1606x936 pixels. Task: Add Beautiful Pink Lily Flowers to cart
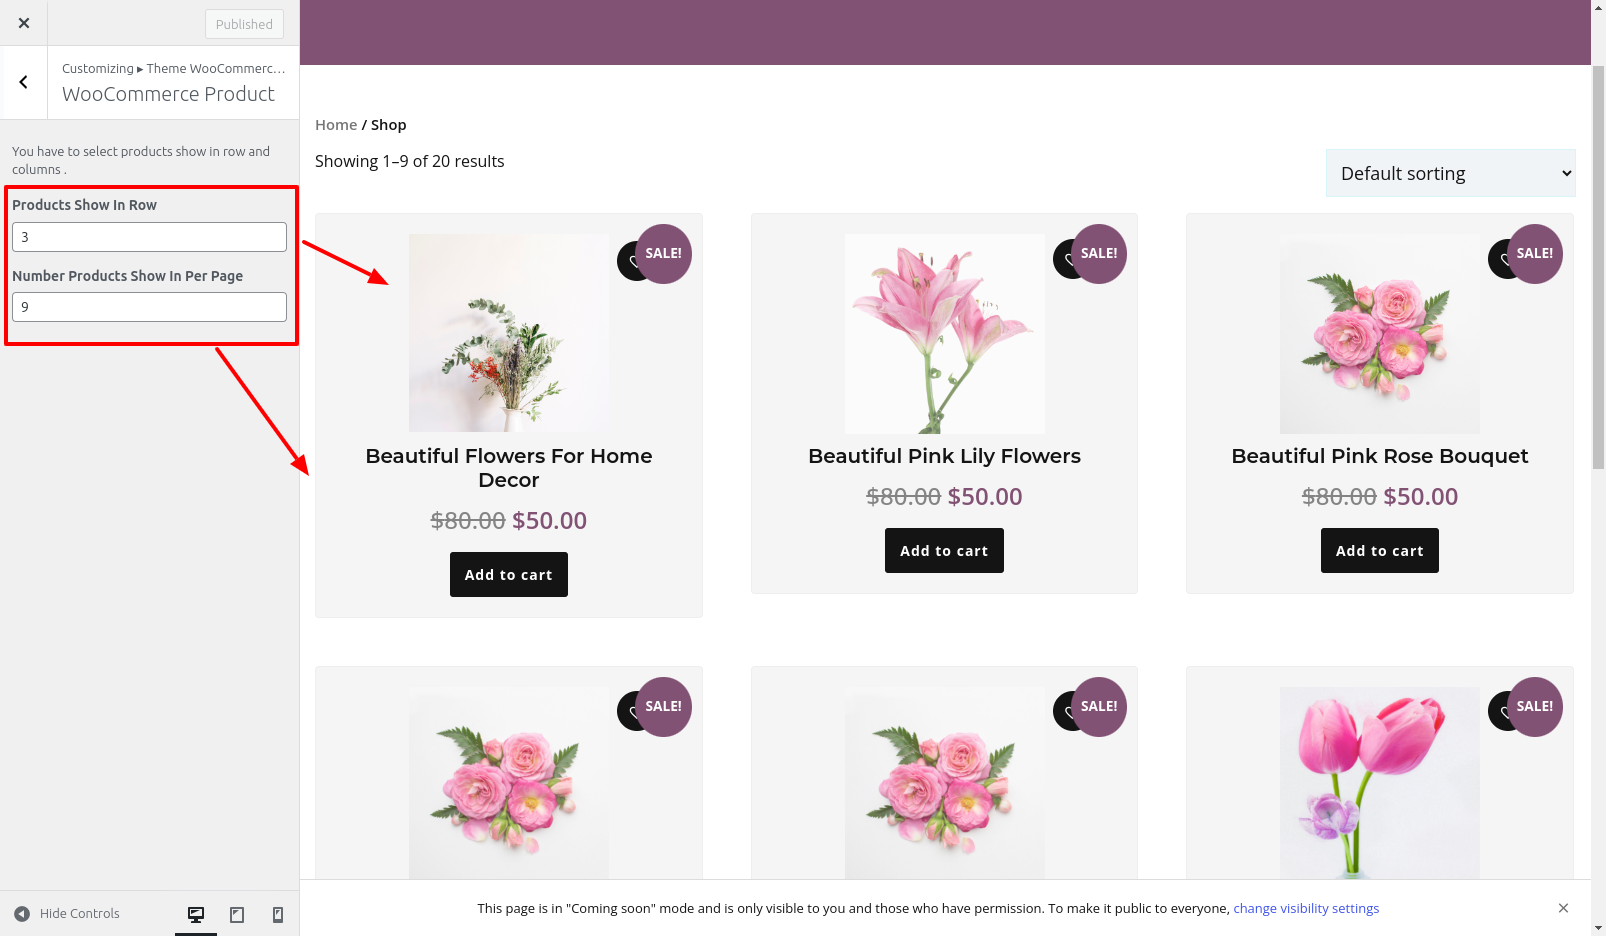coord(944,551)
